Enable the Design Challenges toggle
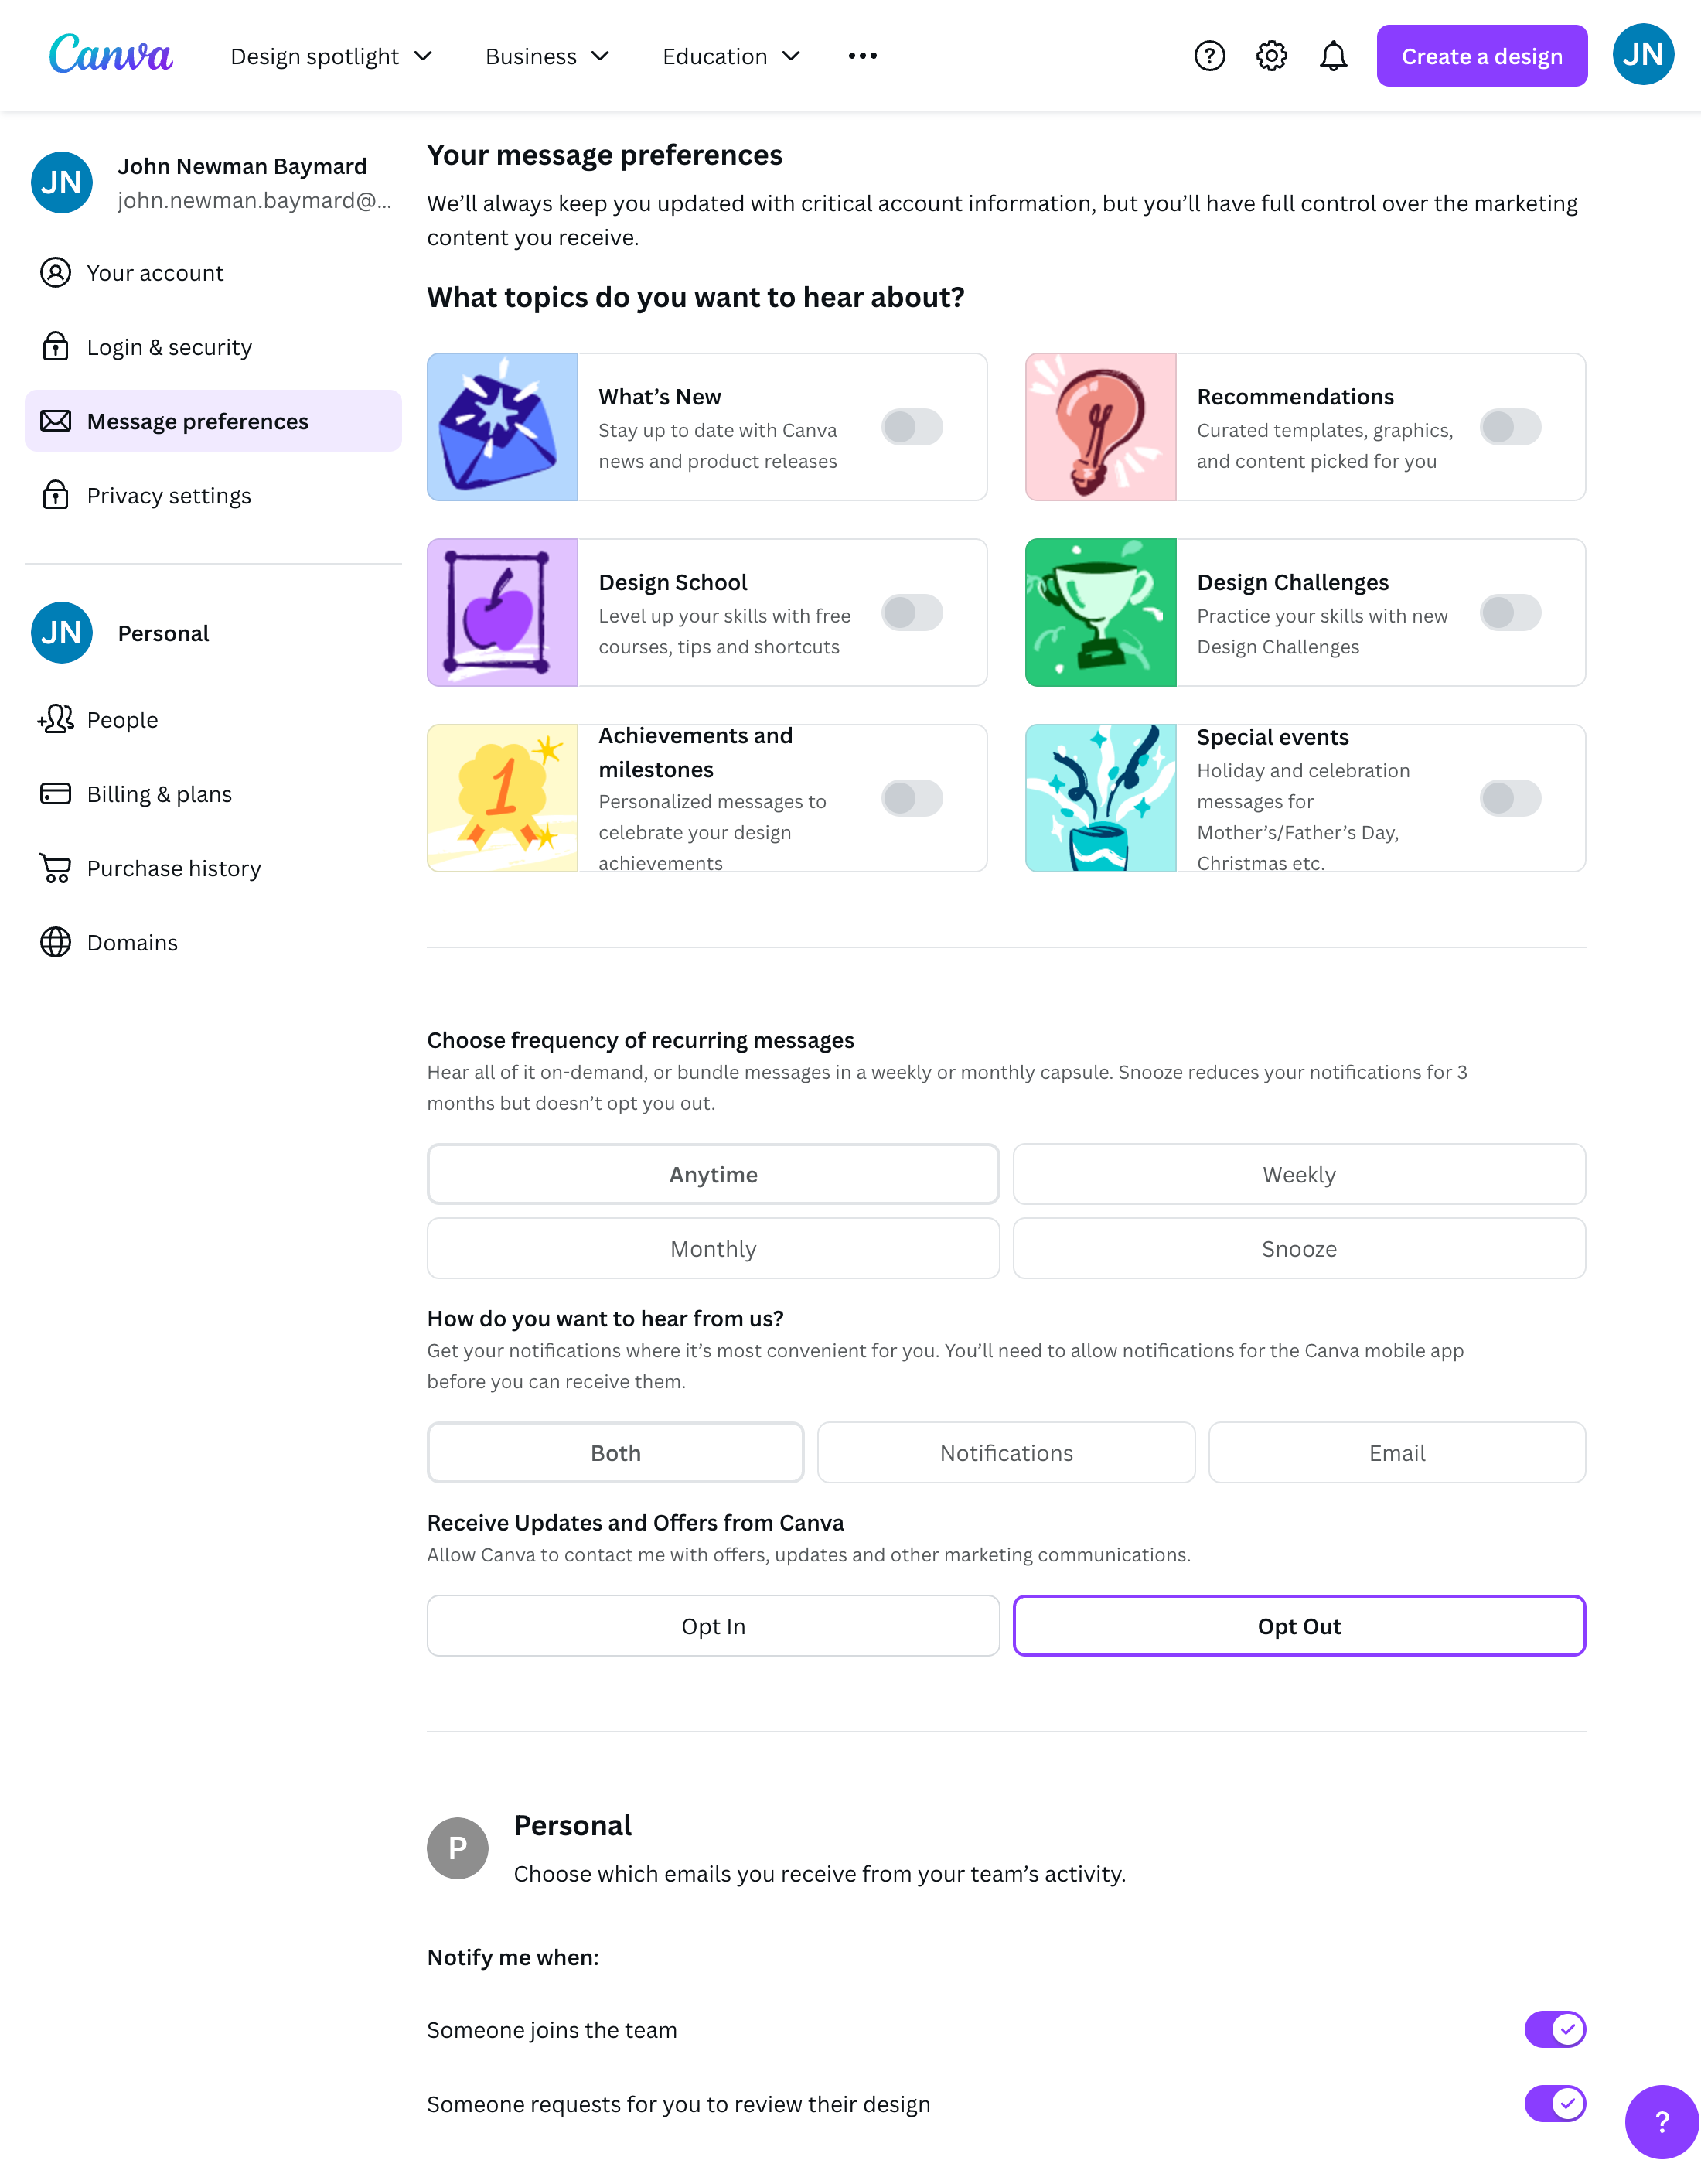Viewport: 1701px width, 2184px height. point(1510,612)
